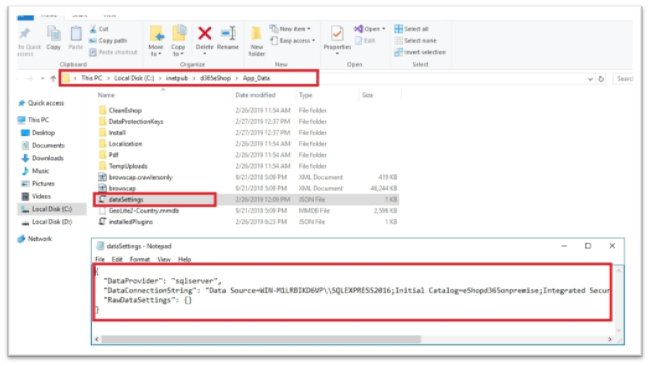Select the TempUploads folder

tap(124, 166)
